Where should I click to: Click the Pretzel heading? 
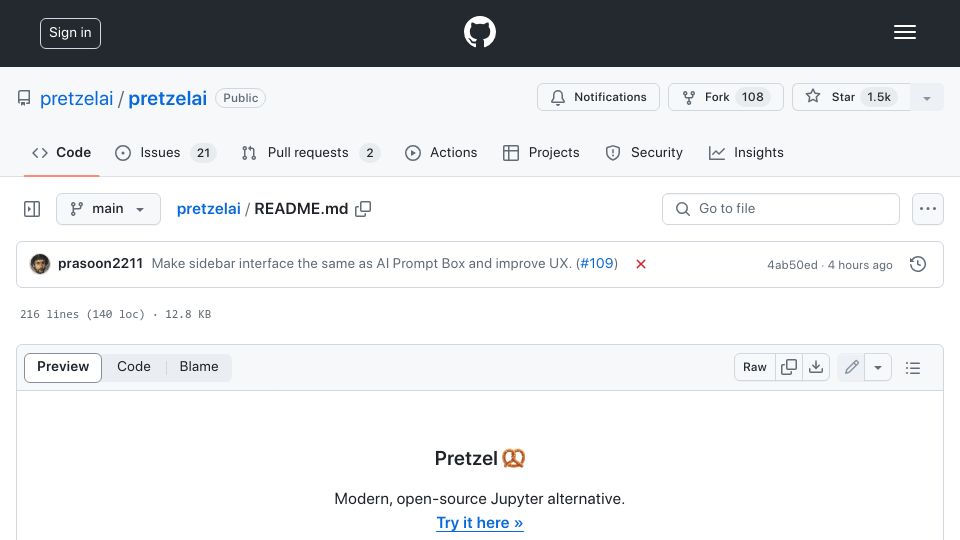point(479,458)
